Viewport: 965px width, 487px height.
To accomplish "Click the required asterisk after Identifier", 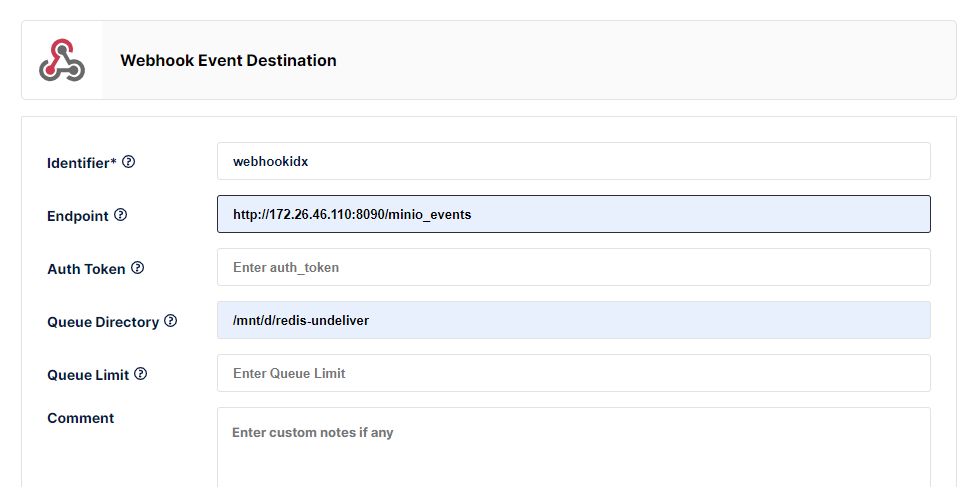I will tap(114, 161).
